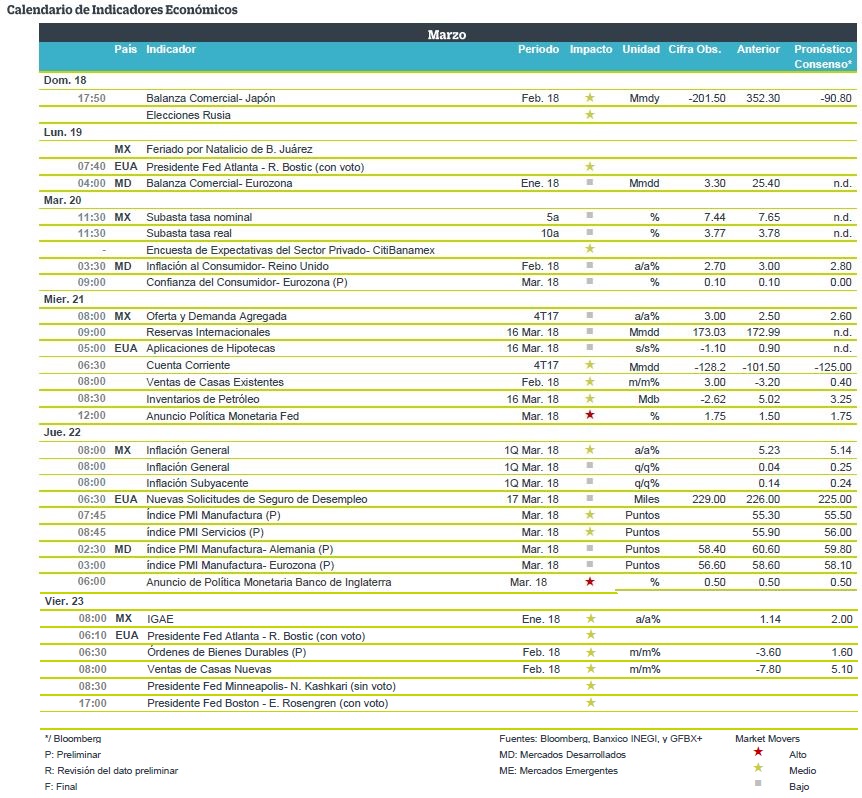Click the star in the Inflación General a/a% row
Screen dimensions: 862x798
pos(590,450)
